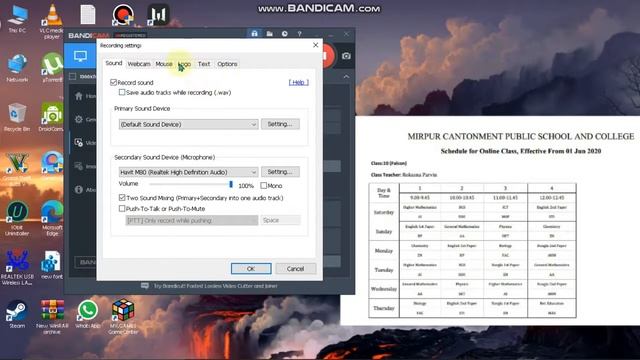Open the Recycle Bin
This screenshot has height=360, width=640.
17,117
